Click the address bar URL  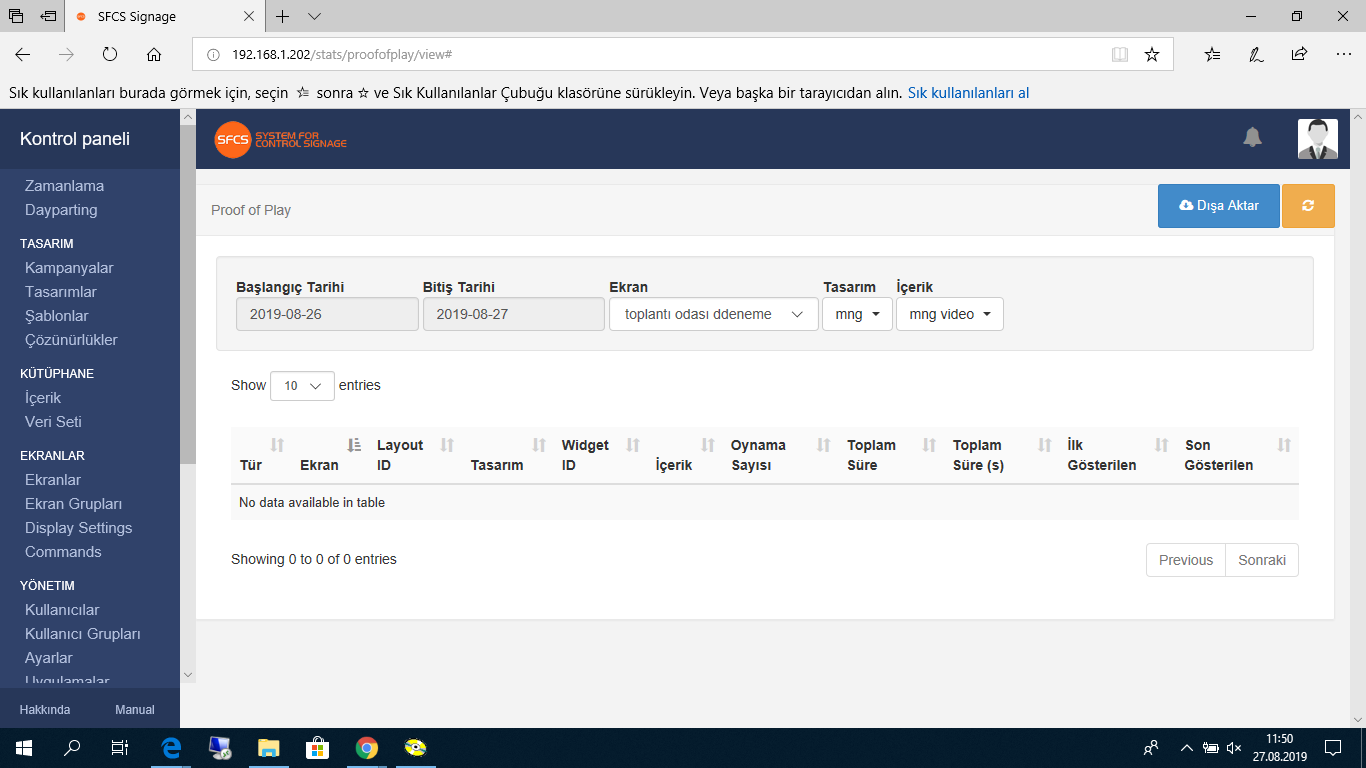343,54
